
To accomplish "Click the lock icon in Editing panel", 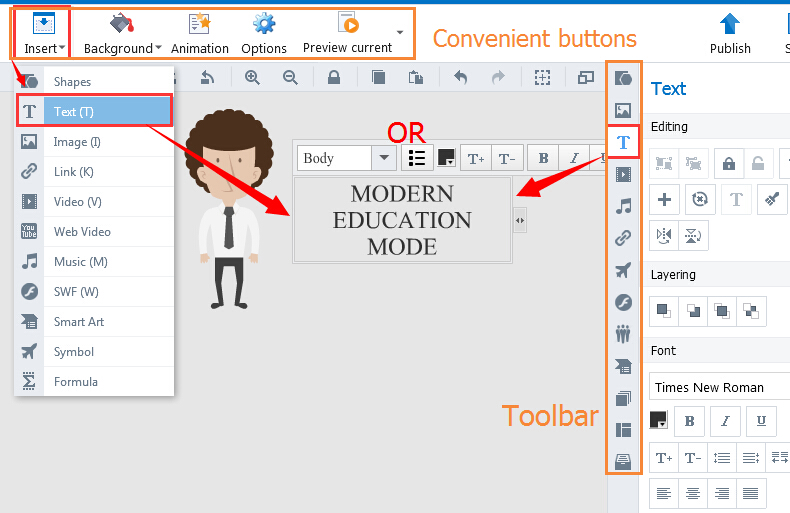I will [x=729, y=163].
